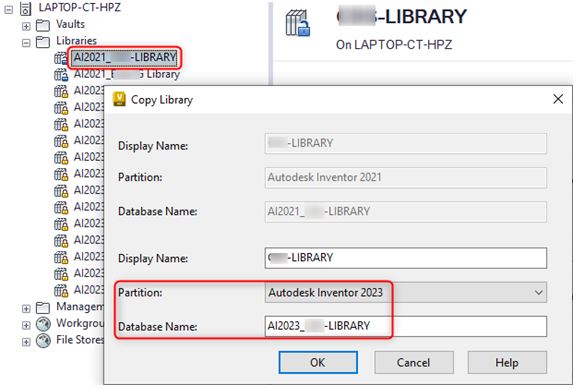Click the Workgroups globe icon
Screen dimensions: 578x389
(x=43, y=324)
